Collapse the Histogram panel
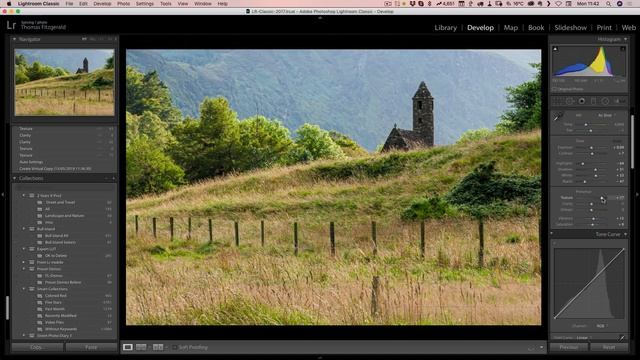The width and height of the screenshot is (640, 360). 625,39
